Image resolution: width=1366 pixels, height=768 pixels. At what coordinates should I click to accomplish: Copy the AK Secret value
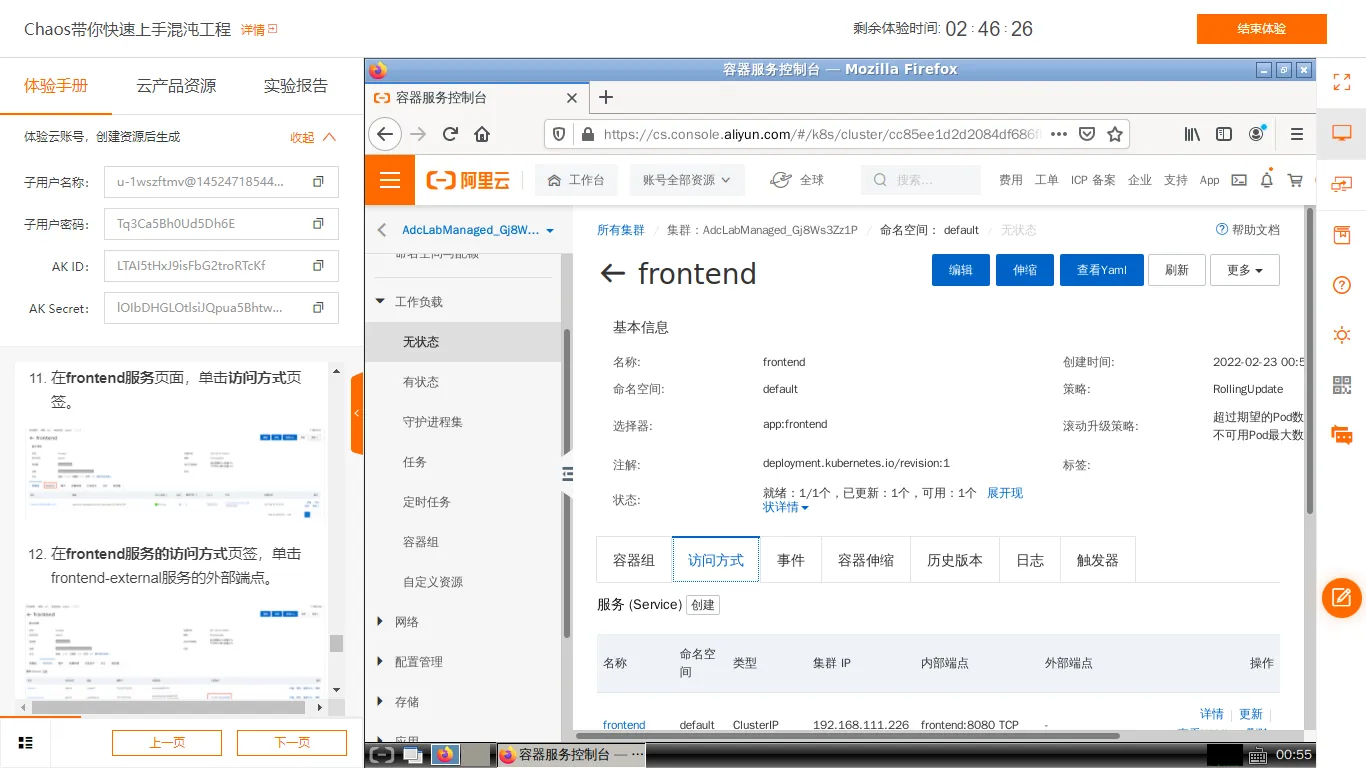(318, 308)
